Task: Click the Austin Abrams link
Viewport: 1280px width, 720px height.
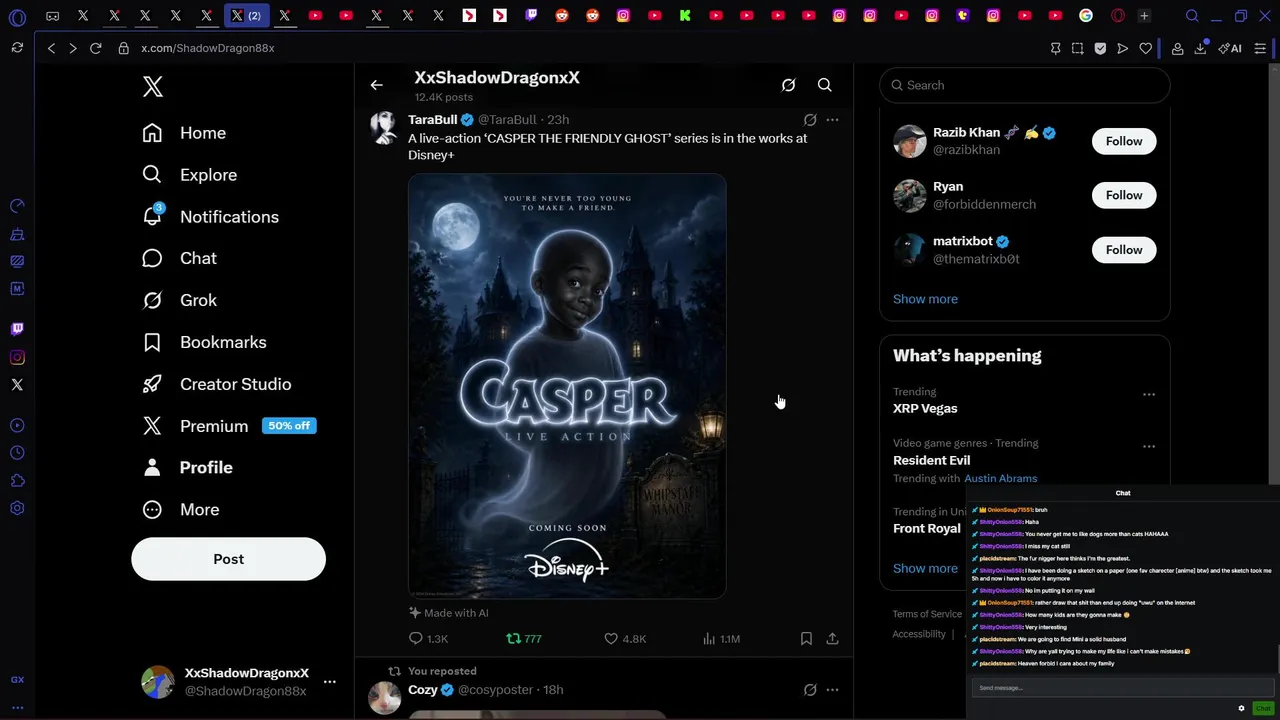Action: point(1000,478)
